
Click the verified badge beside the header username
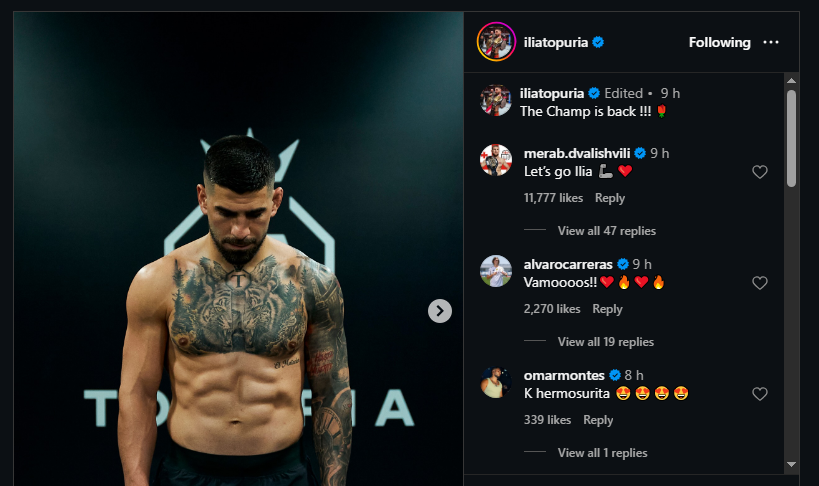pos(598,43)
